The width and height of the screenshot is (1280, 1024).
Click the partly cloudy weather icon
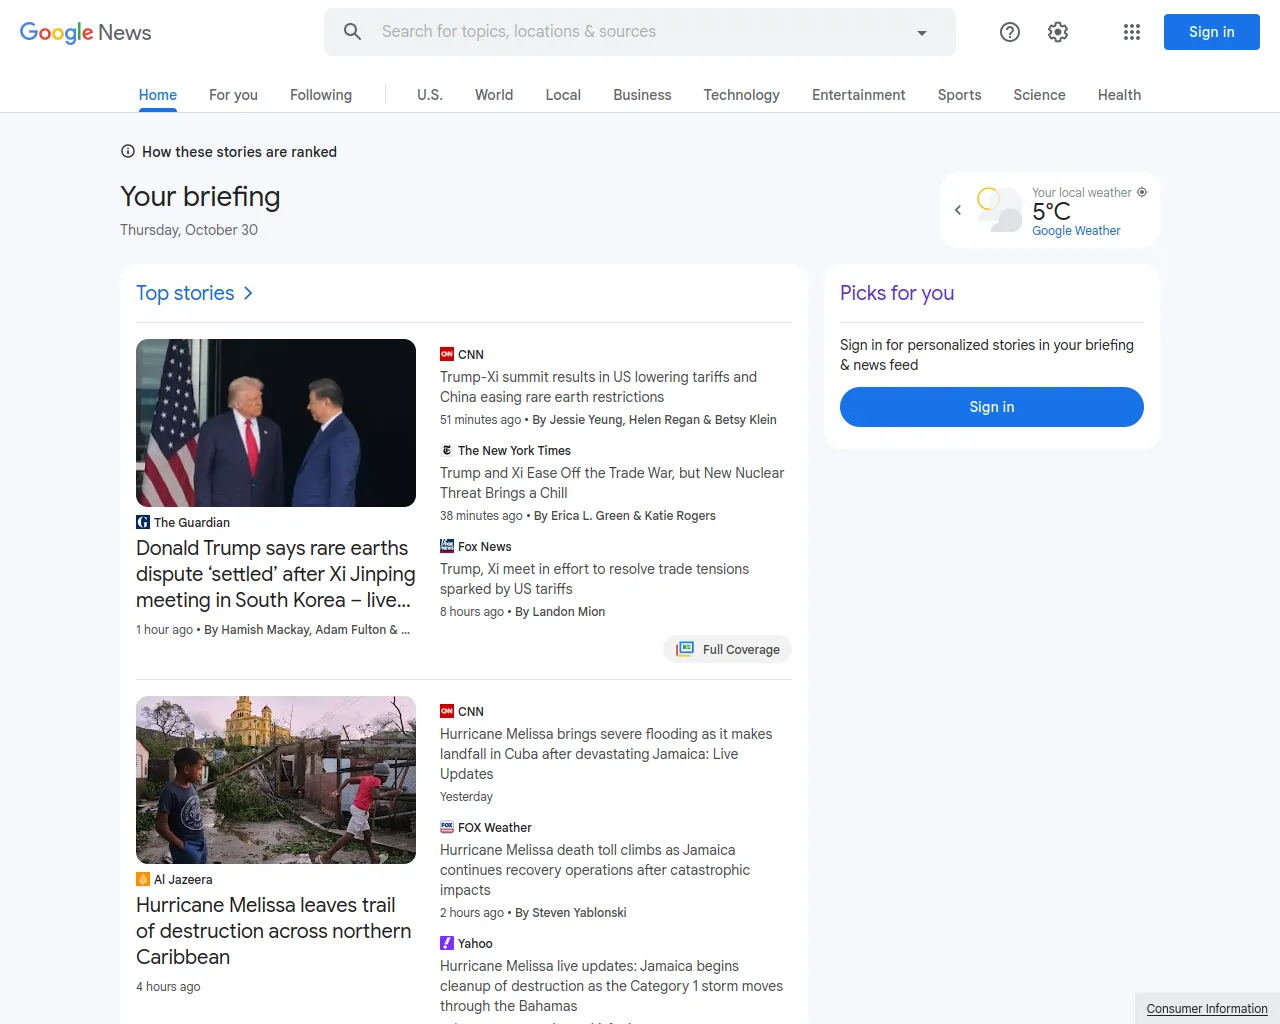(x=999, y=209)
